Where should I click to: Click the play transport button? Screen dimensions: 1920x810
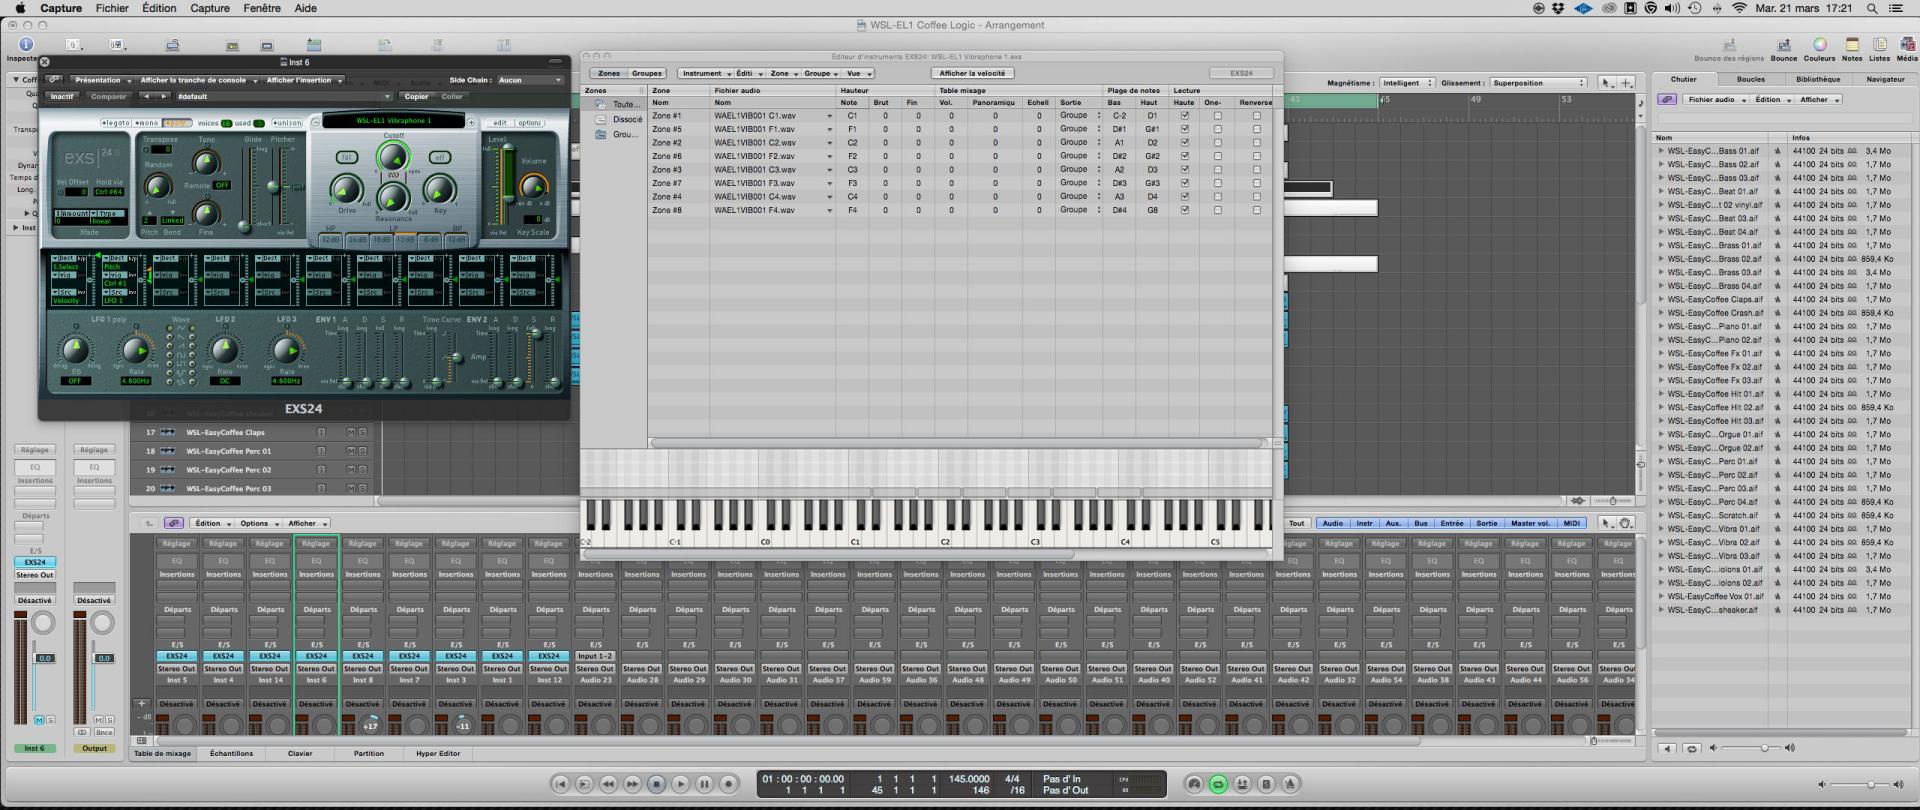680,784
